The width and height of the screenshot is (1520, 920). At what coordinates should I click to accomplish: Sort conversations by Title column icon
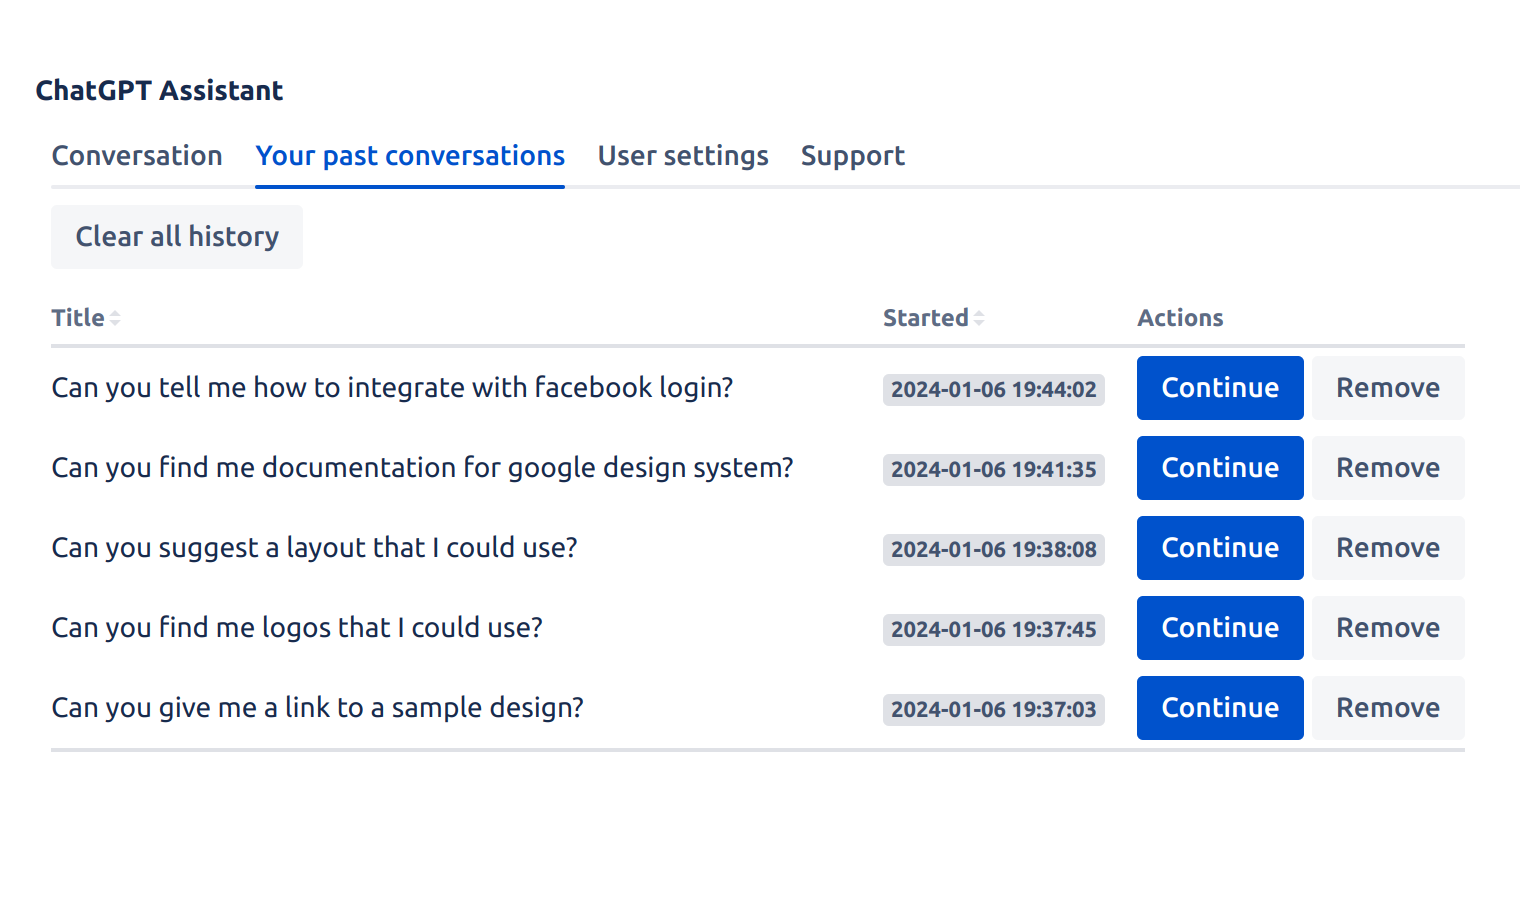[115, 318]
